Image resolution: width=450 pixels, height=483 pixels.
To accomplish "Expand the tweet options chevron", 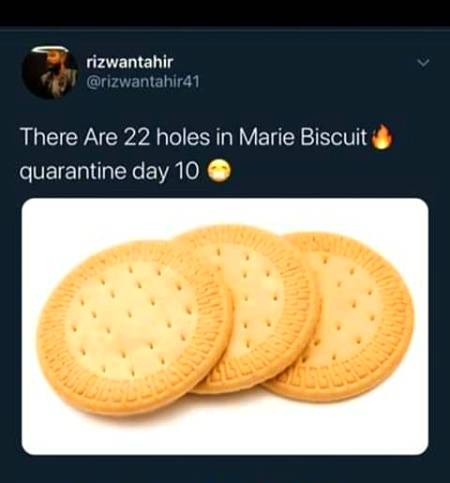I will point(423,63).
